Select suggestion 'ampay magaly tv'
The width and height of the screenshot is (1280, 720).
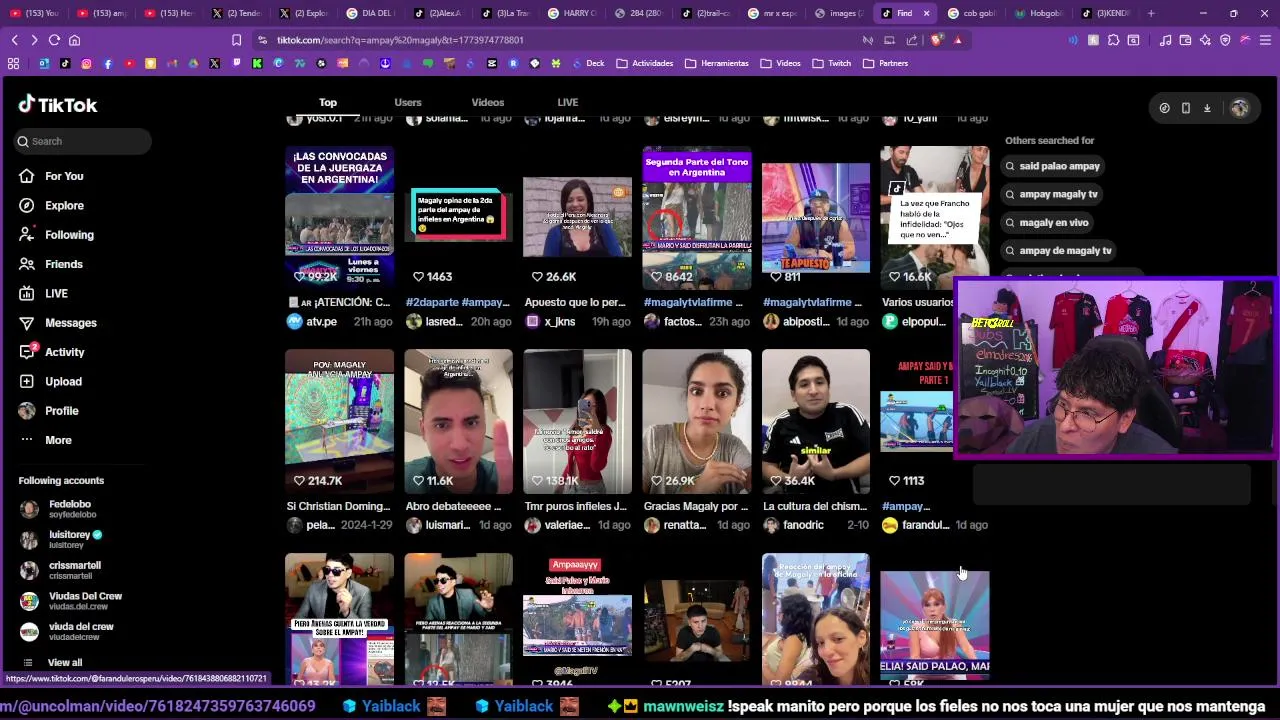[1051, 194]
